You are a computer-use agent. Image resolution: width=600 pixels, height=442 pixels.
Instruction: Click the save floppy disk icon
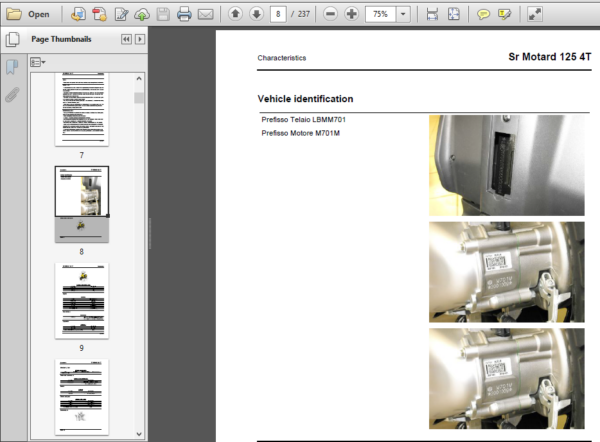[x=163, y=15]
